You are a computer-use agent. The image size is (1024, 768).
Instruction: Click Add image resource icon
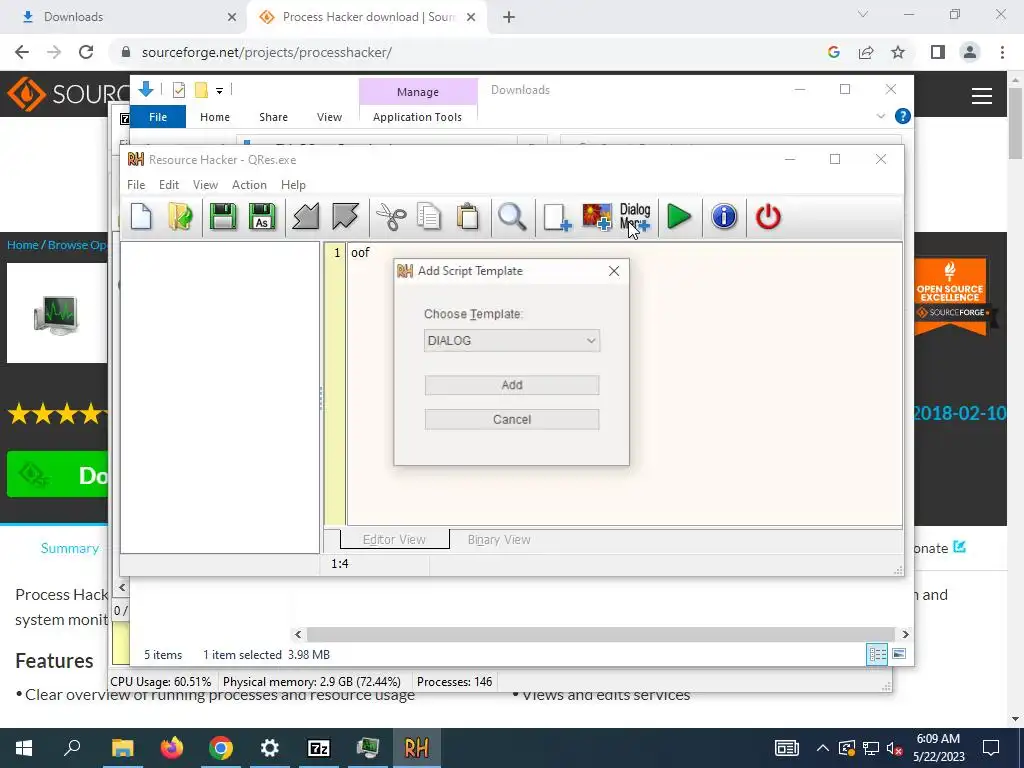(596, 217)
